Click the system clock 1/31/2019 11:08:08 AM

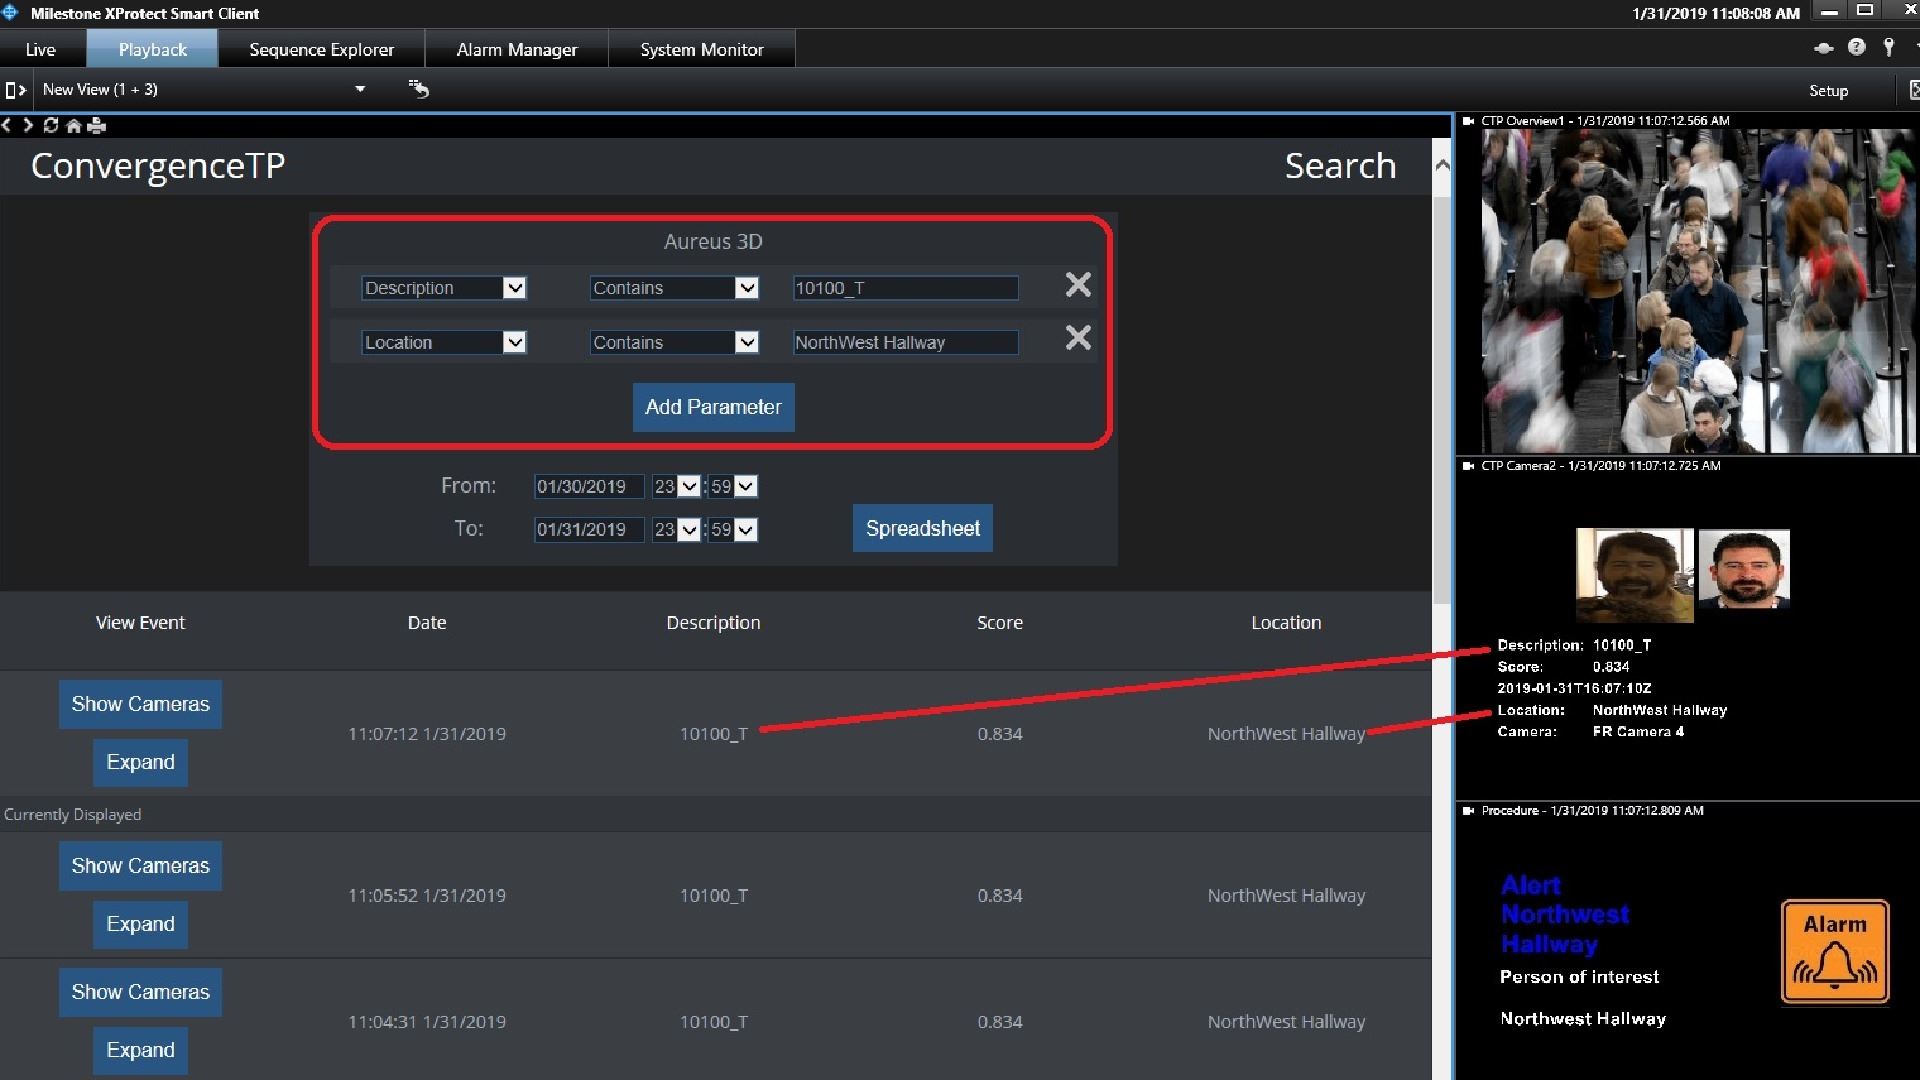1716,13
